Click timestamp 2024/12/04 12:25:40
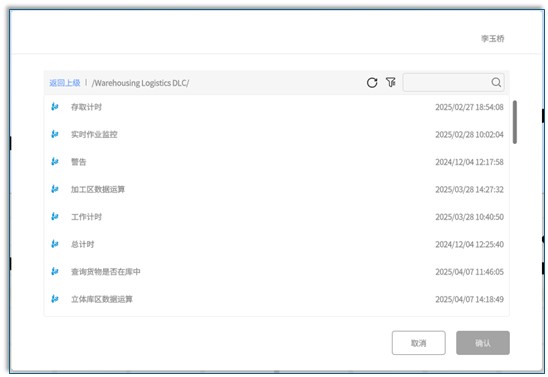 [x=469, y=244]
